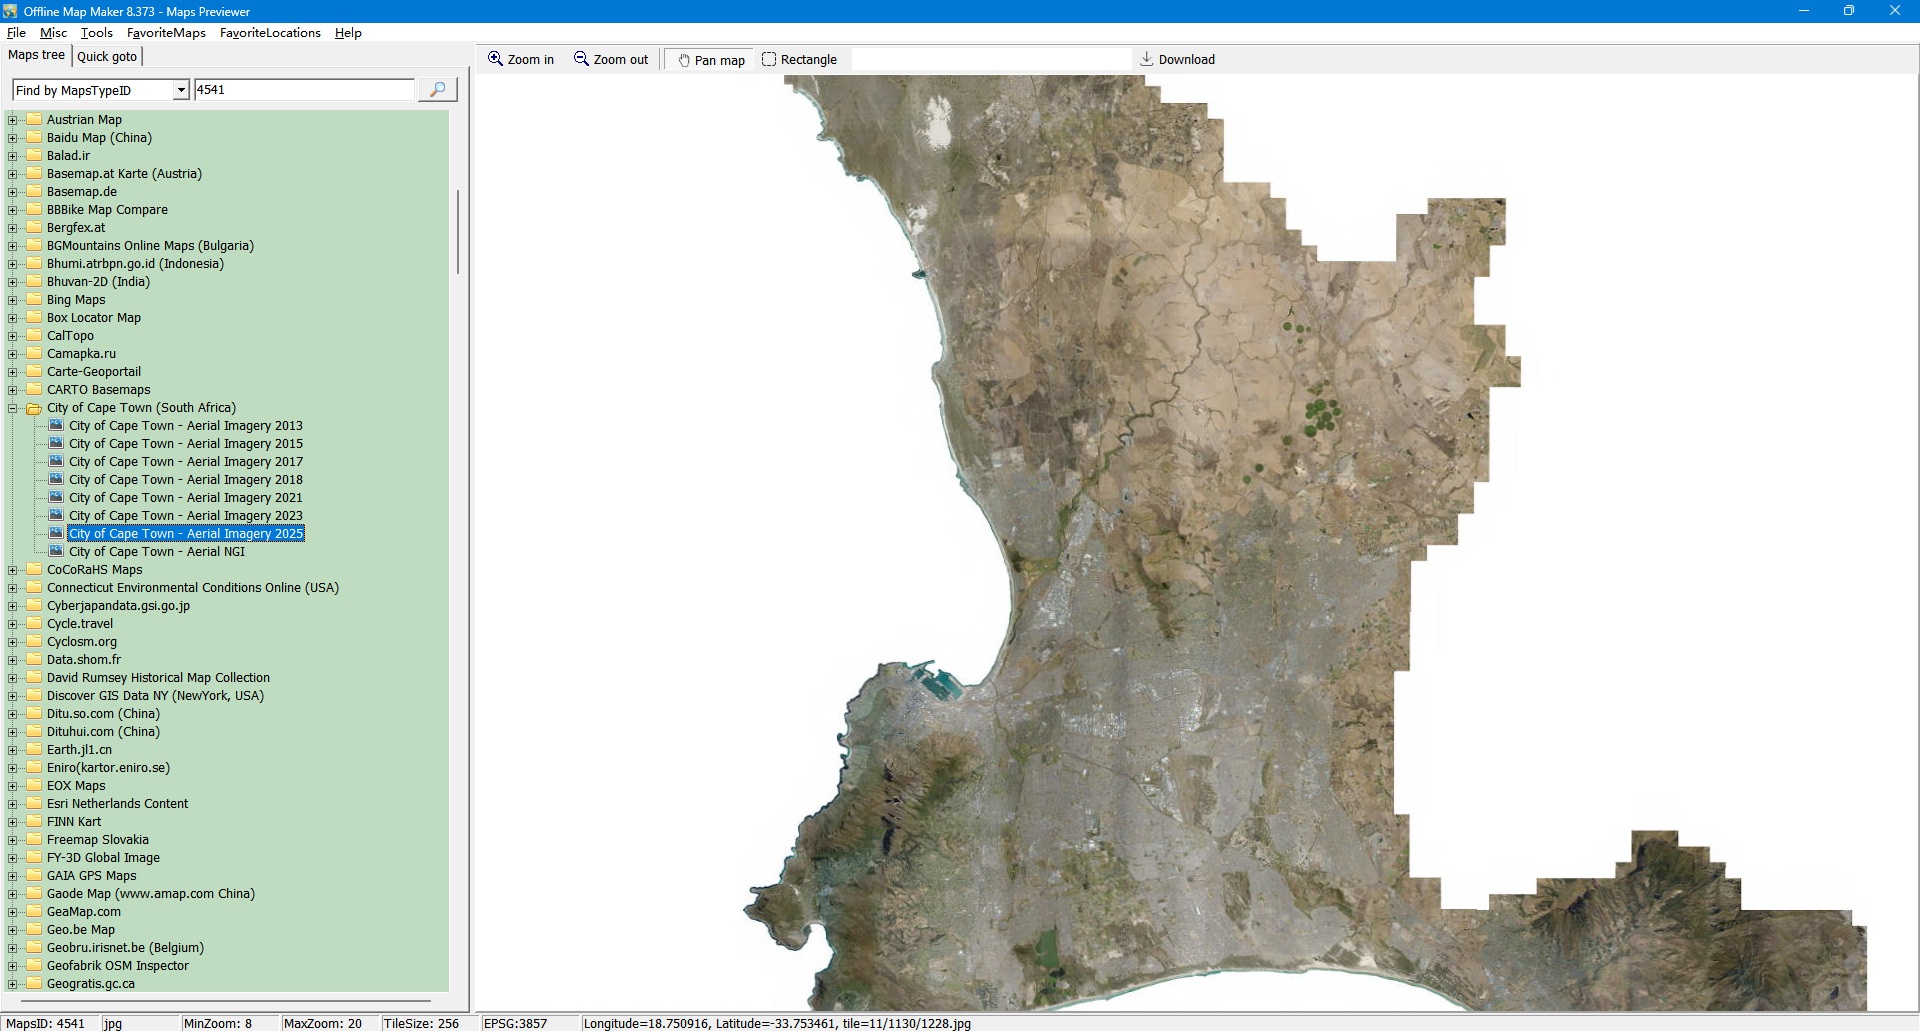Screen dimensions: 1920x1032
Task: Select City of Cape Town Aerial Imagery 2021
Action: 185,498
